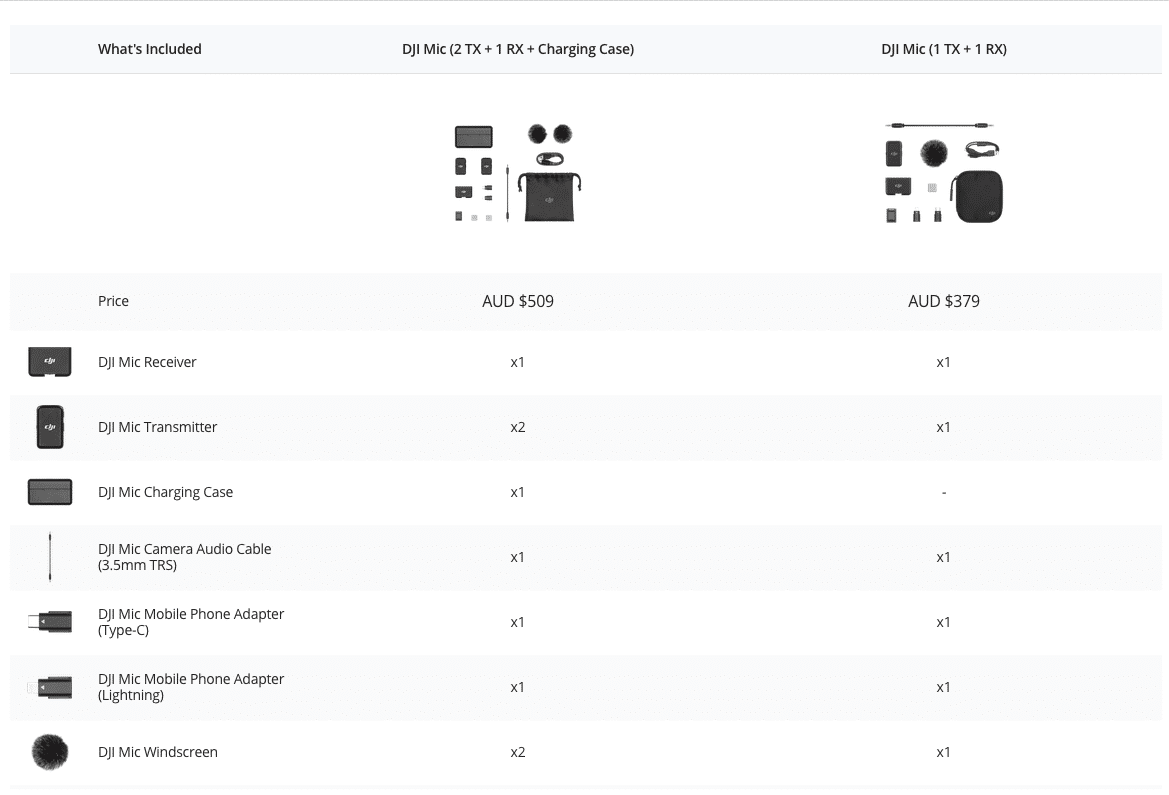Screen dimensions: 1169x795
Task: Open the 2 TX combo product image
Action: pos(517,173)
